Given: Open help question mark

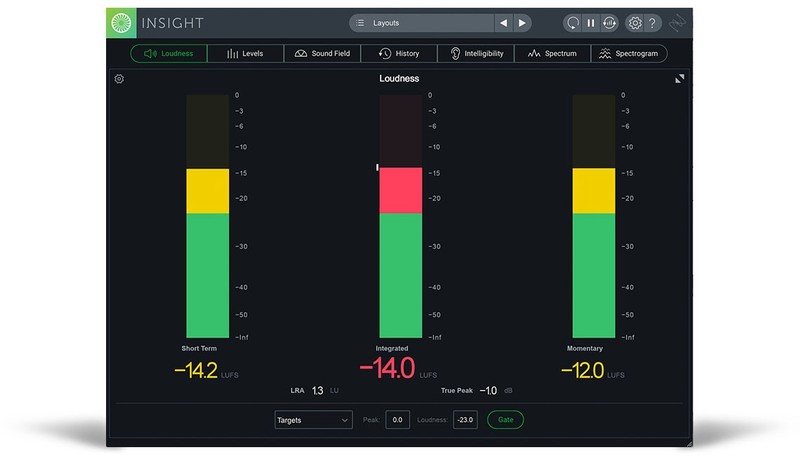Looking at the screenshot, I should tap(652, 23).
